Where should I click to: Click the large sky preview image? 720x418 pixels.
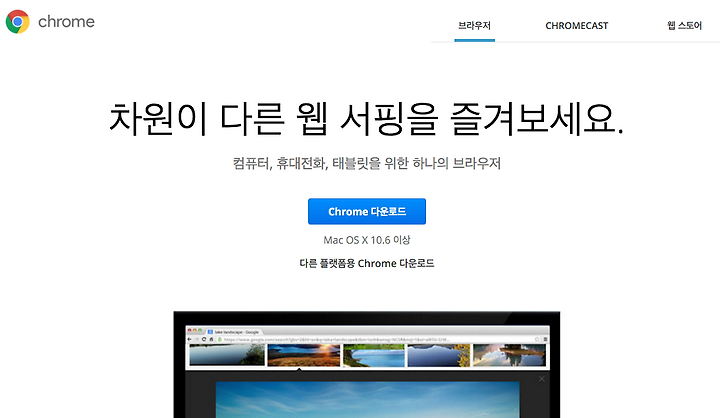point(367,400)
